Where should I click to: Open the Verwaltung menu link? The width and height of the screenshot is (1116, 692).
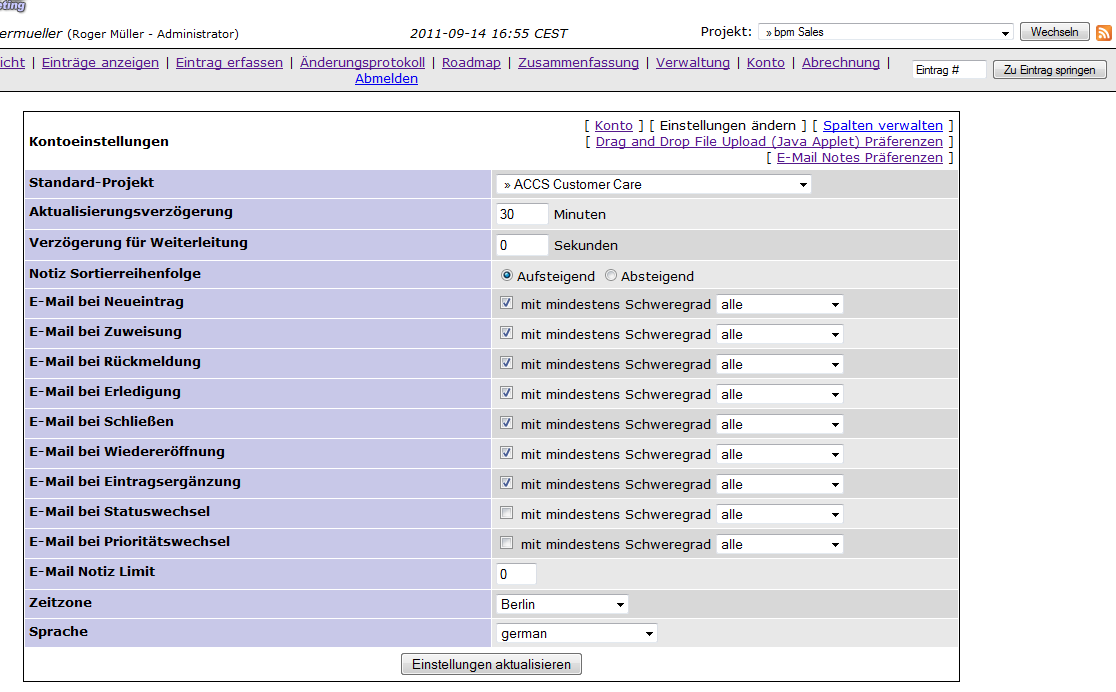coord(693,63)
